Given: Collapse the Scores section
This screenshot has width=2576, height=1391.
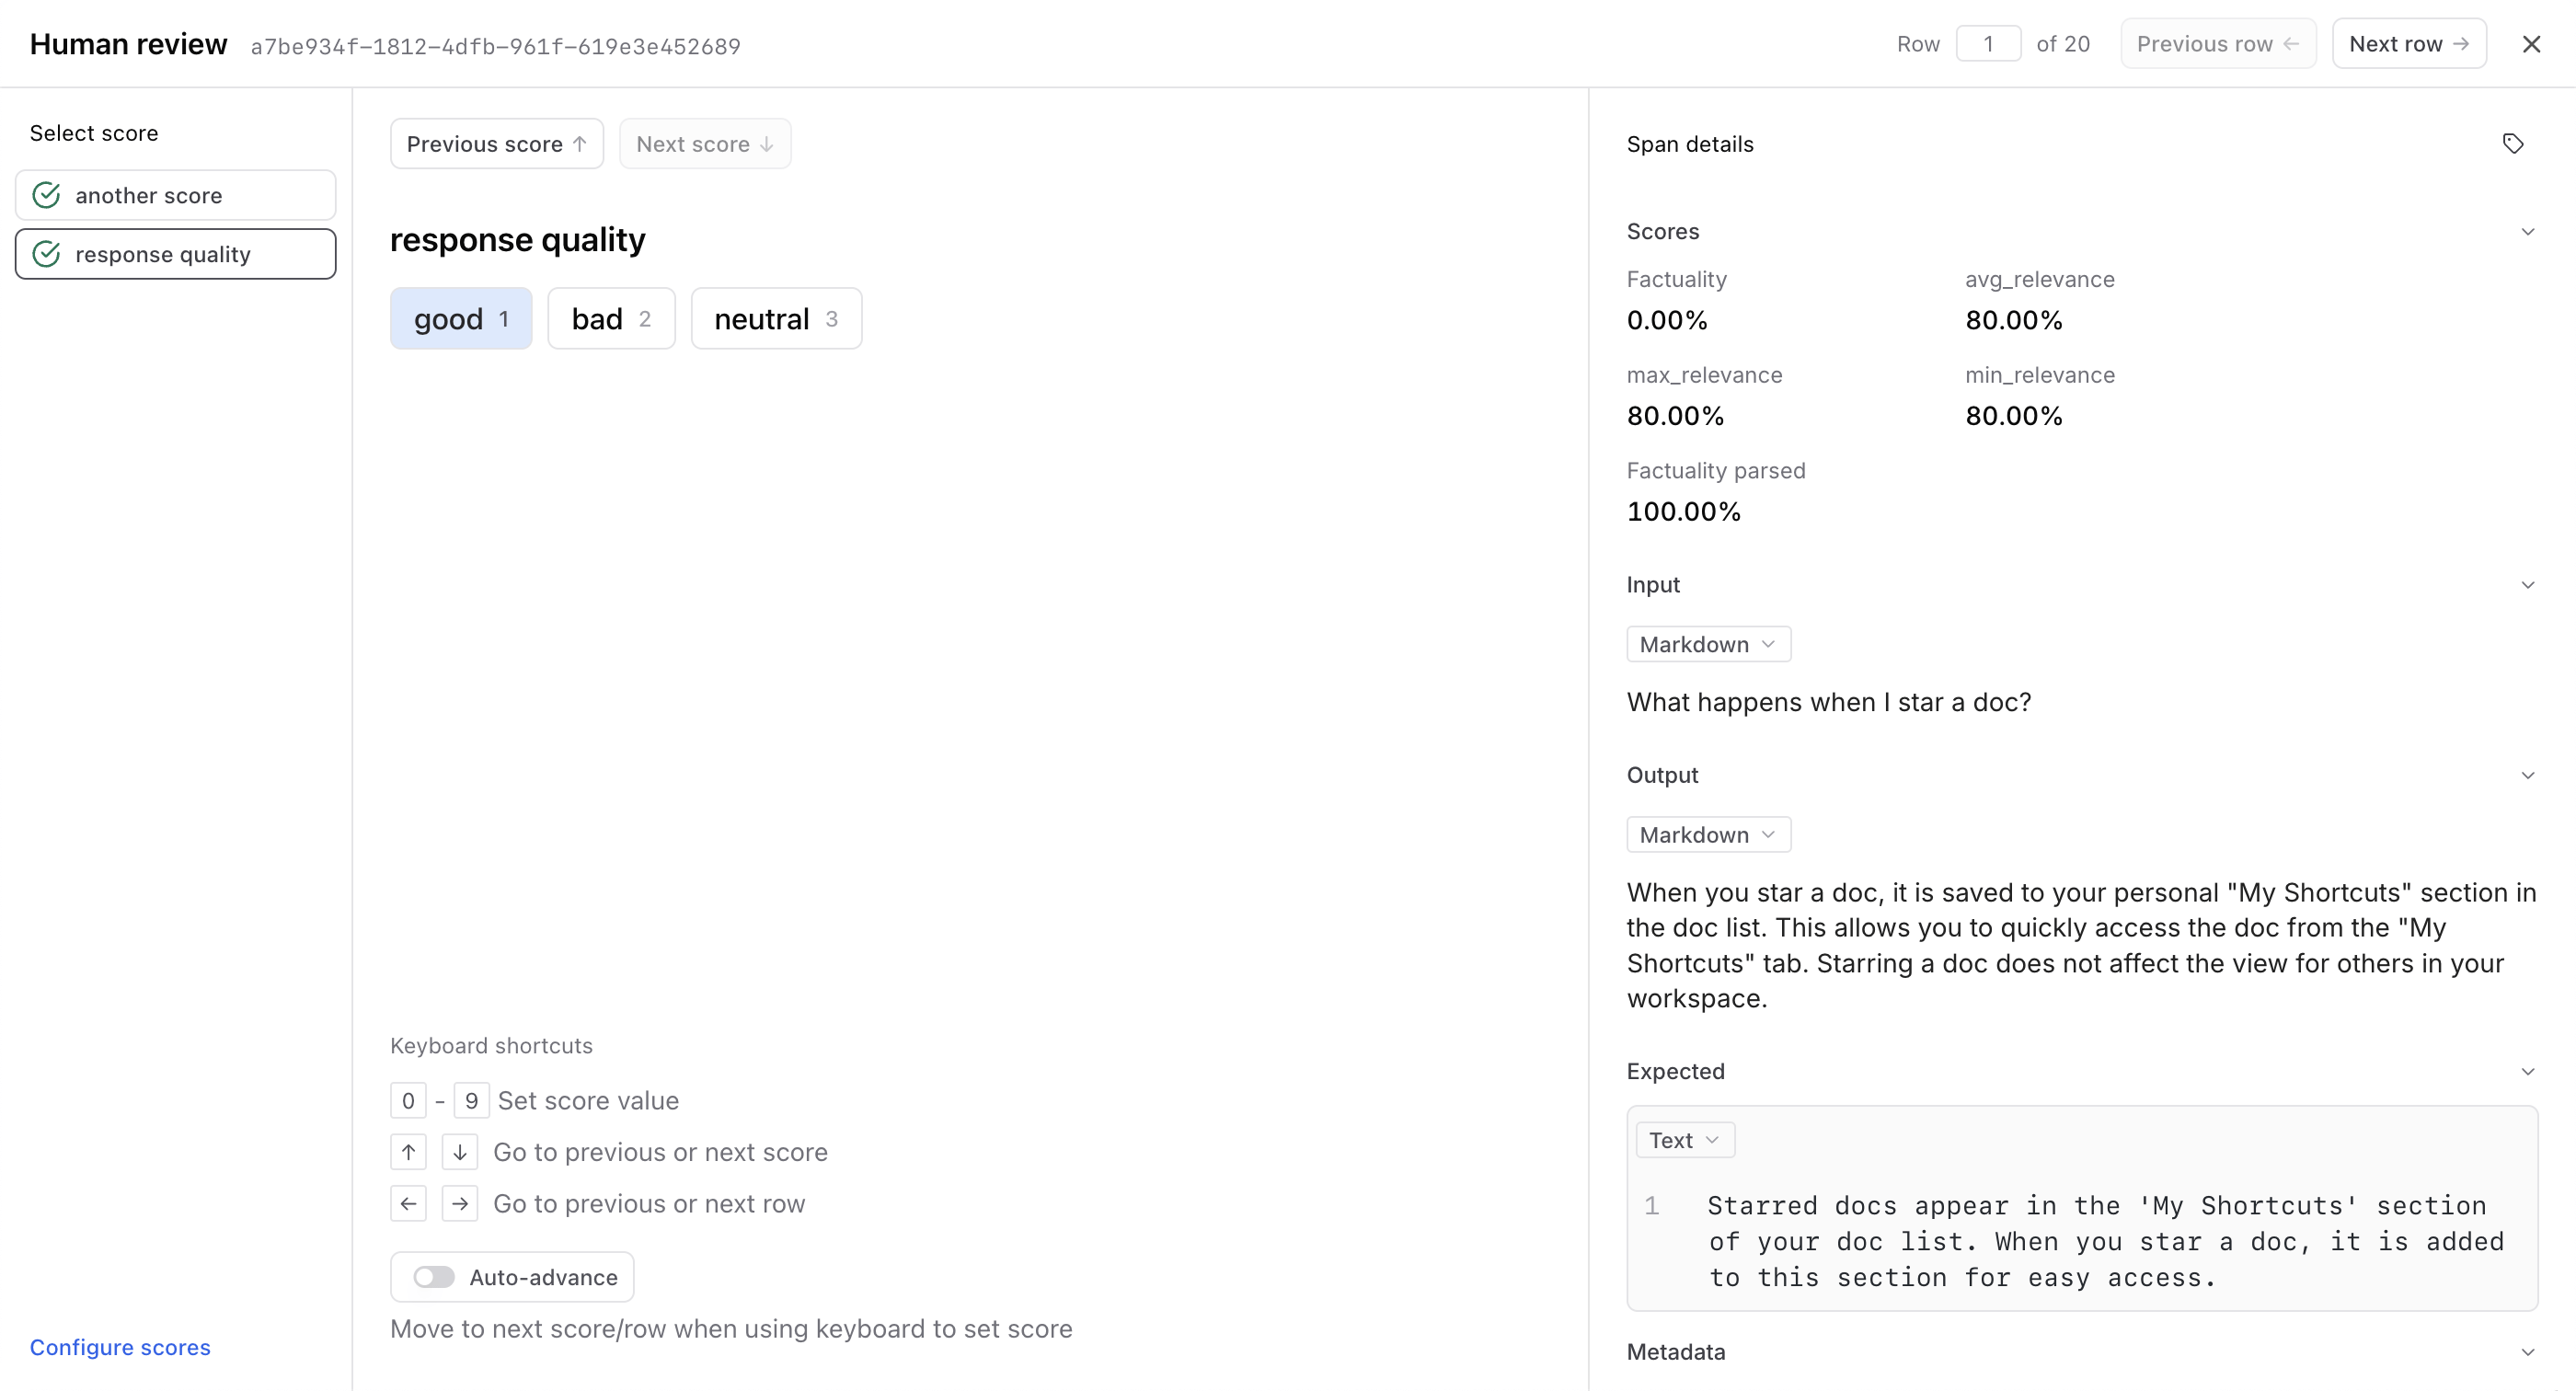Looking at the screenshot, I should coord(2527,232).
